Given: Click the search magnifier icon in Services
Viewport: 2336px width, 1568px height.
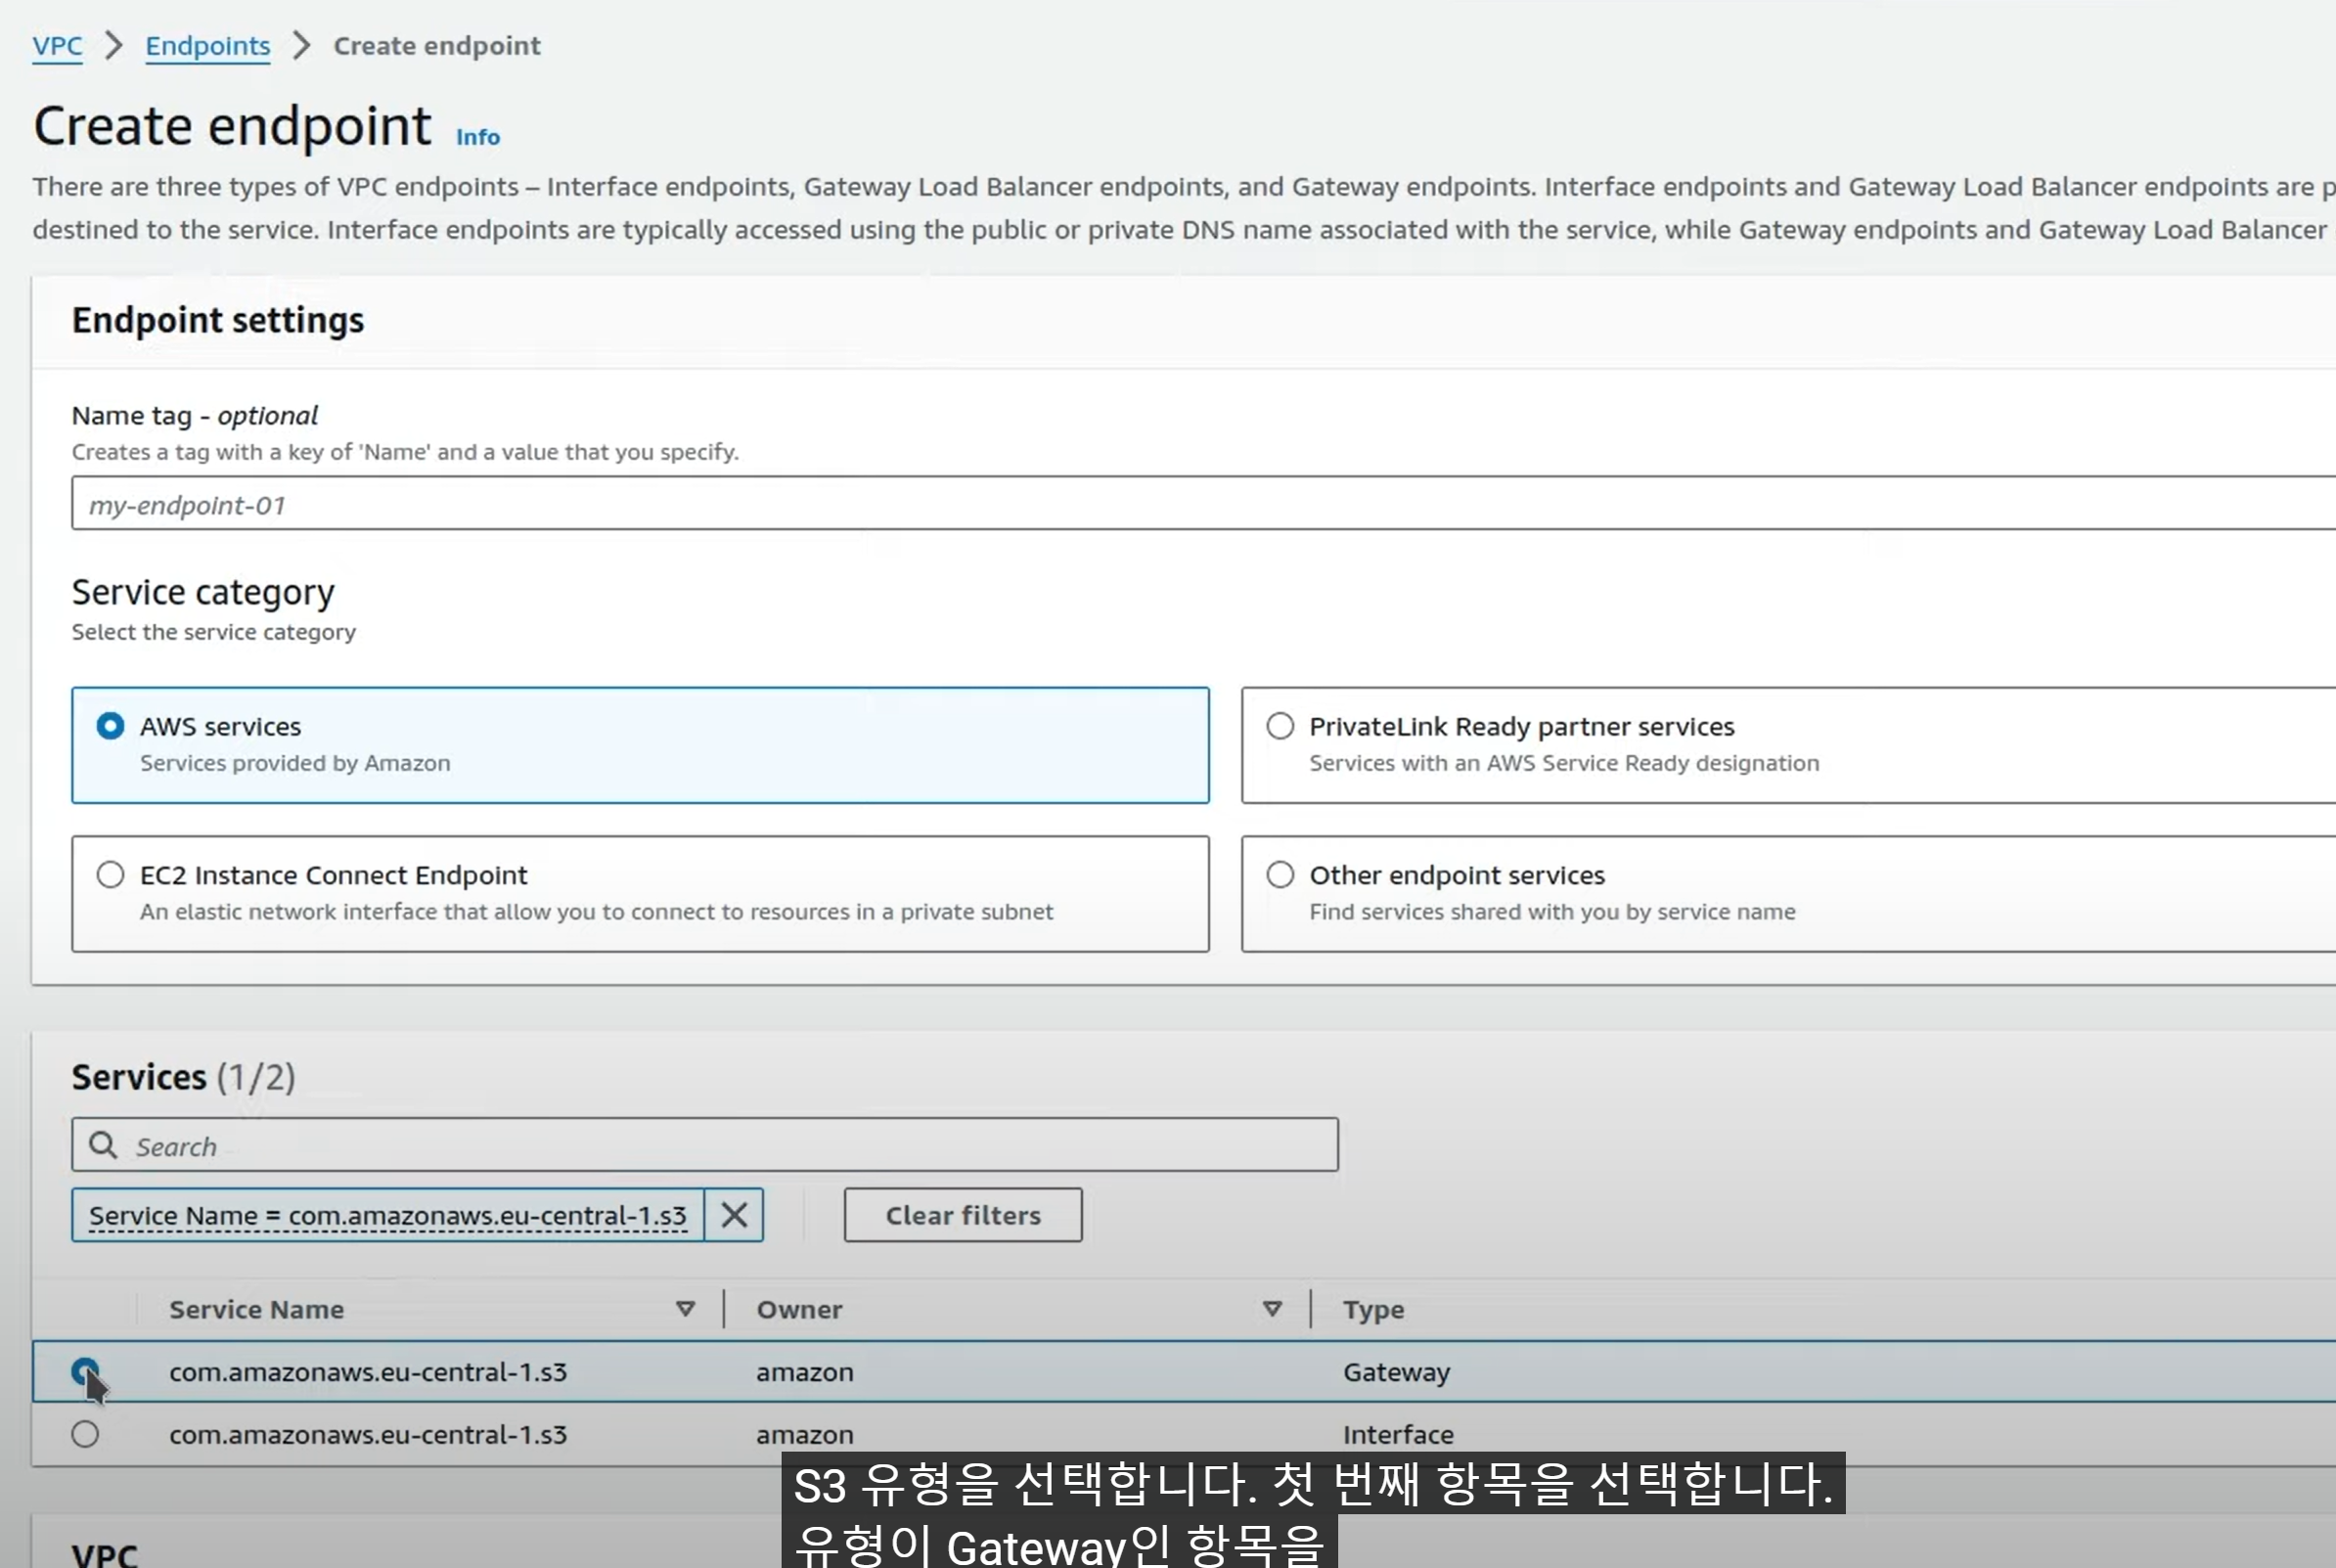Looking at the screenshot, I should coord(103,1145).
